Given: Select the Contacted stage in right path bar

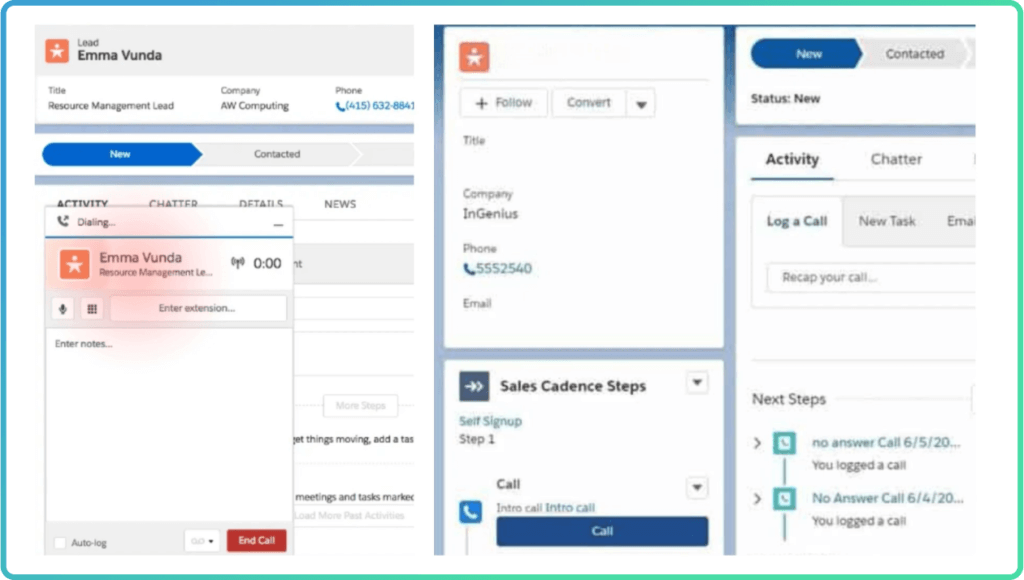Looking at the screenshot, I should 914,54.
